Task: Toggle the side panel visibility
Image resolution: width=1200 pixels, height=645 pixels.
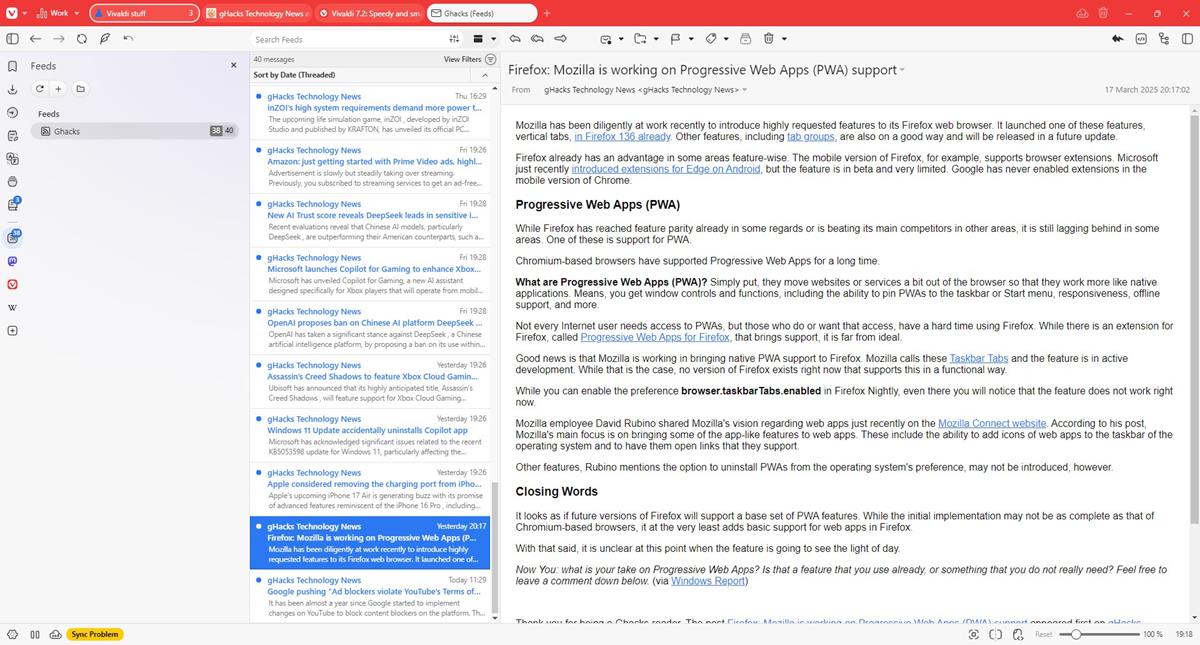Action: 12,39
